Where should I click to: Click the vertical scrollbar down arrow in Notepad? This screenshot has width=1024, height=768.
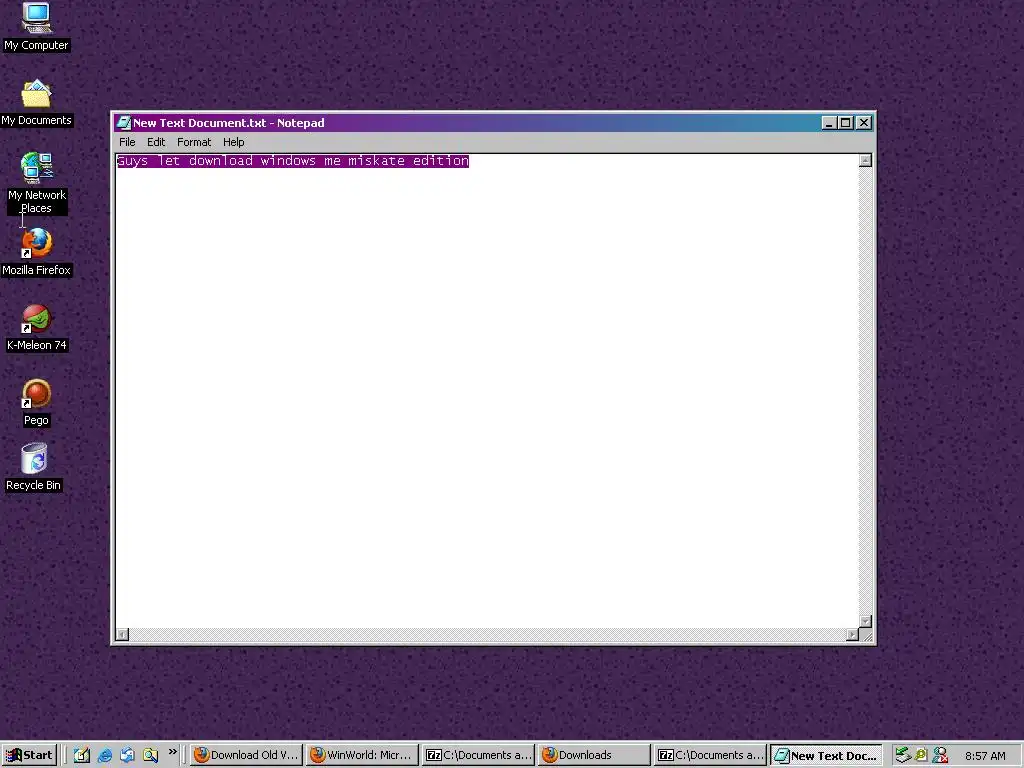pyautogui.click(x=865, y=621)
